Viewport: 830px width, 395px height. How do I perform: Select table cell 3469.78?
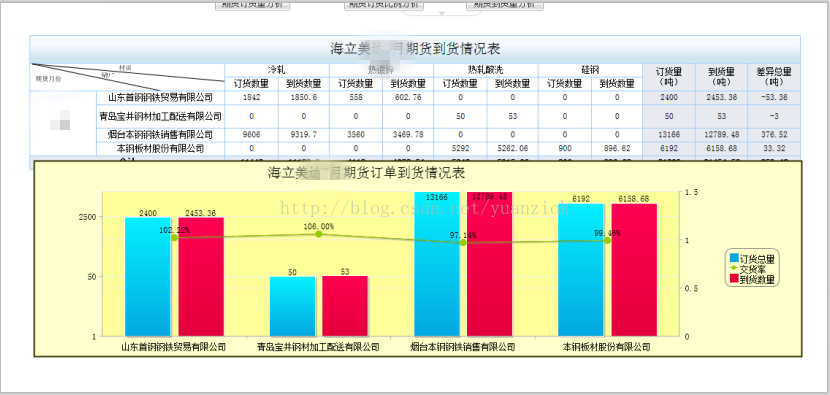point(408,134)
